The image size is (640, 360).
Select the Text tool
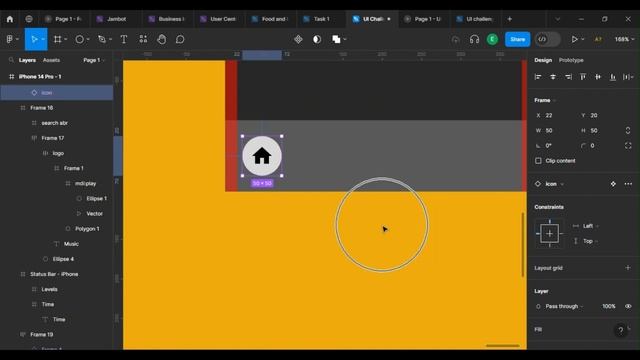[x=124, y=39]
